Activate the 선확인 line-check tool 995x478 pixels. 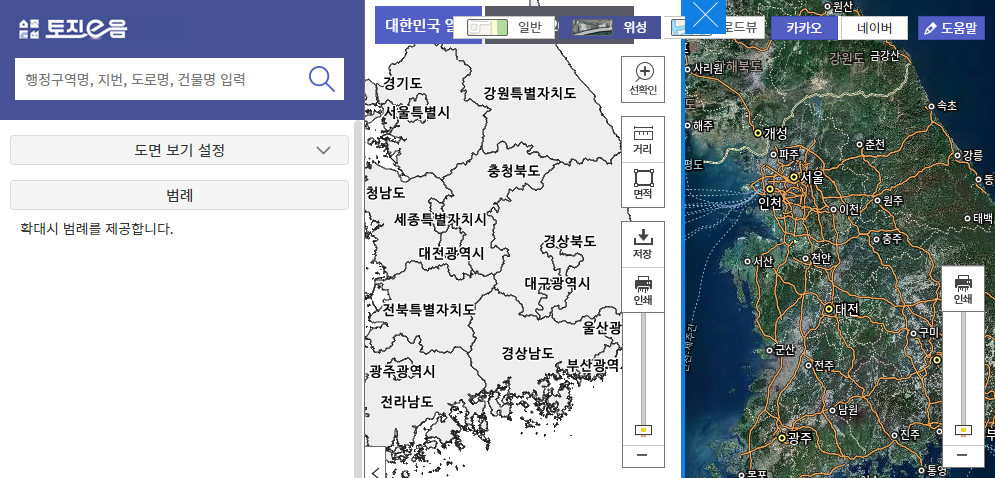pyautogui.click(x=643, y=79)
